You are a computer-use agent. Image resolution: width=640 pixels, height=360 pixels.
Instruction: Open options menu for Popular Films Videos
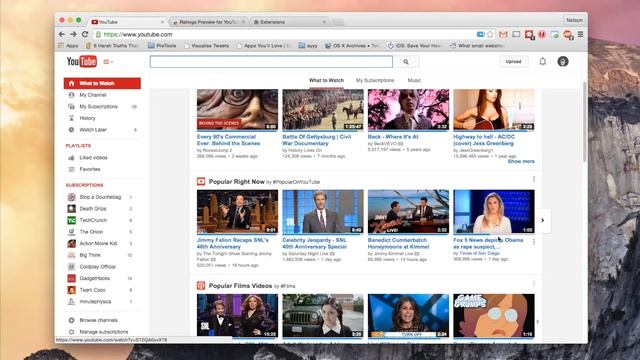[534, 283]
